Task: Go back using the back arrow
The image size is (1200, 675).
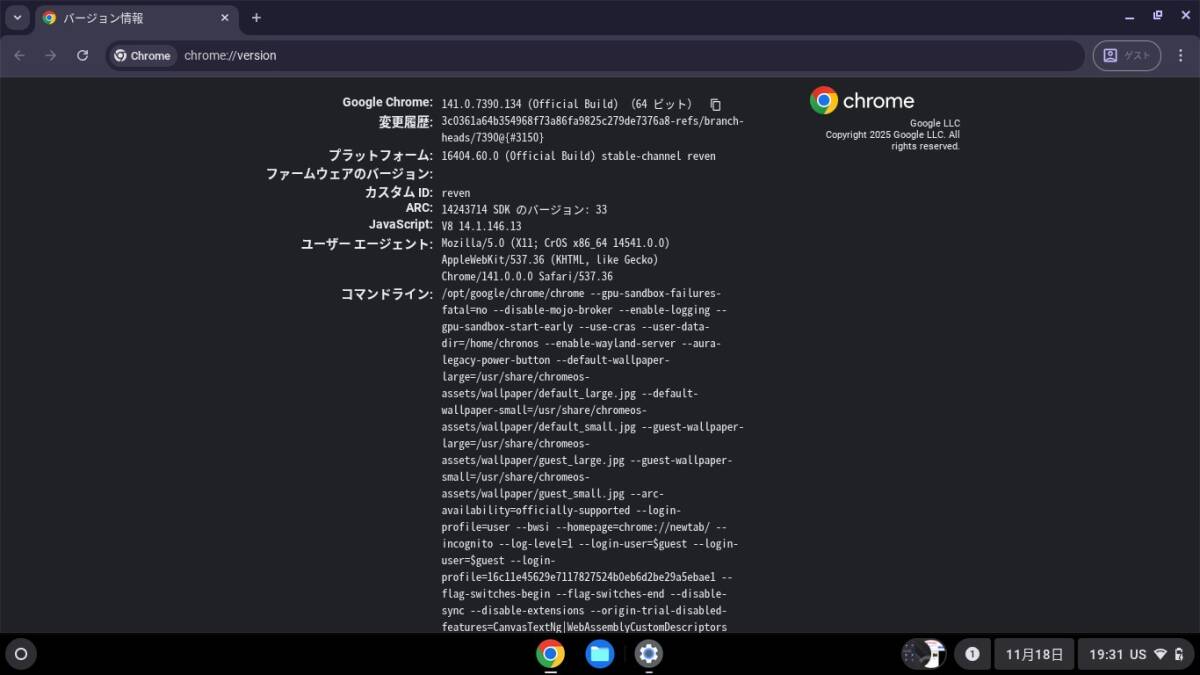Action: coord(19,56)
